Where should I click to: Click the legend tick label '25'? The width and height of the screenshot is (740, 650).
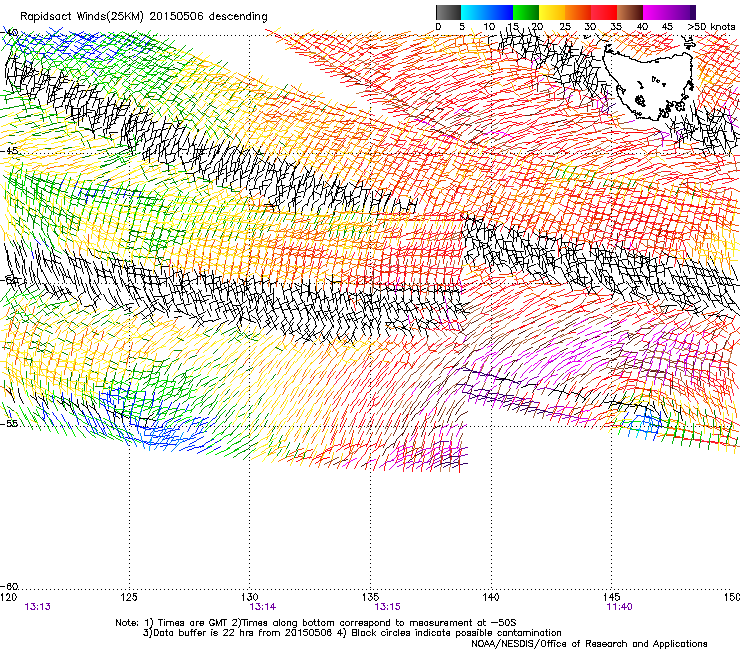pyautogui.click(x=565, y=27)
